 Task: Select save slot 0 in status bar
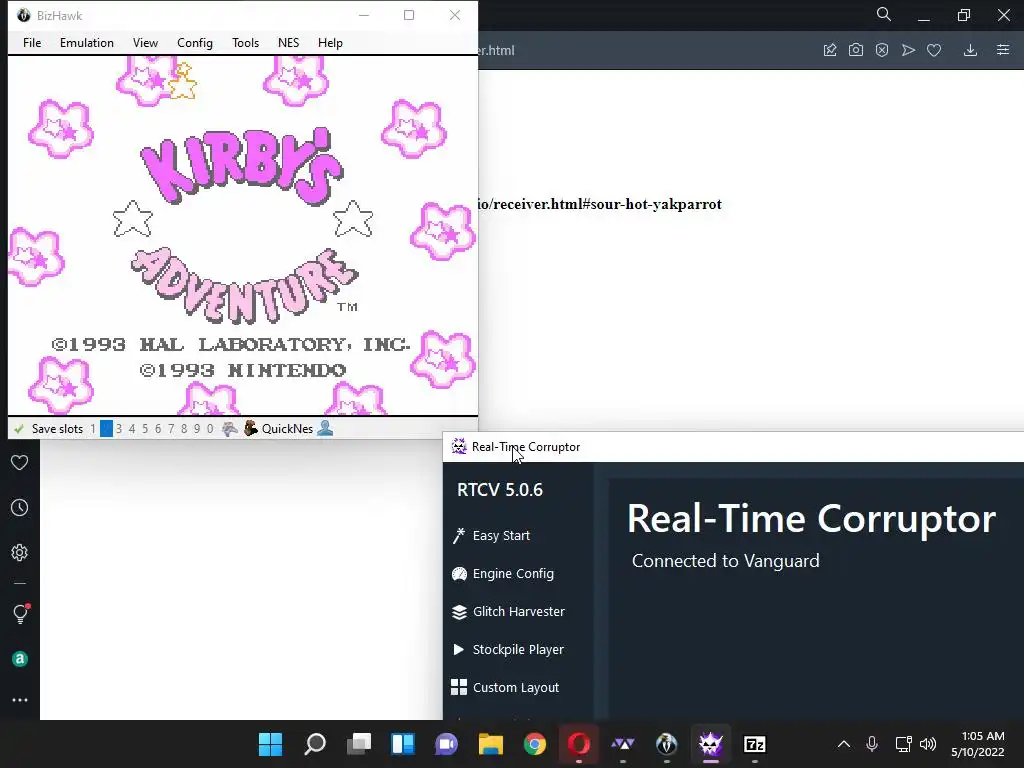pyautogui.click(x=210, y=429)
